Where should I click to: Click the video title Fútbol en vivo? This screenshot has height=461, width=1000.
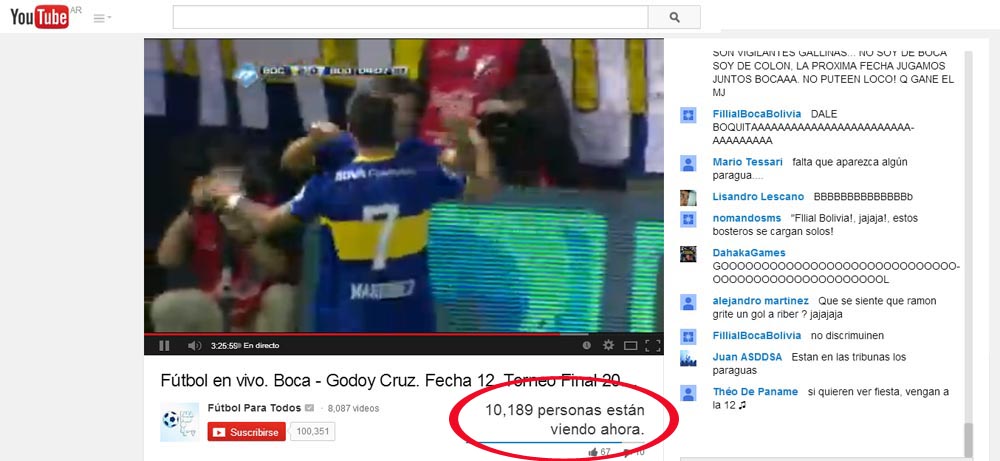(x=399, y=381)
